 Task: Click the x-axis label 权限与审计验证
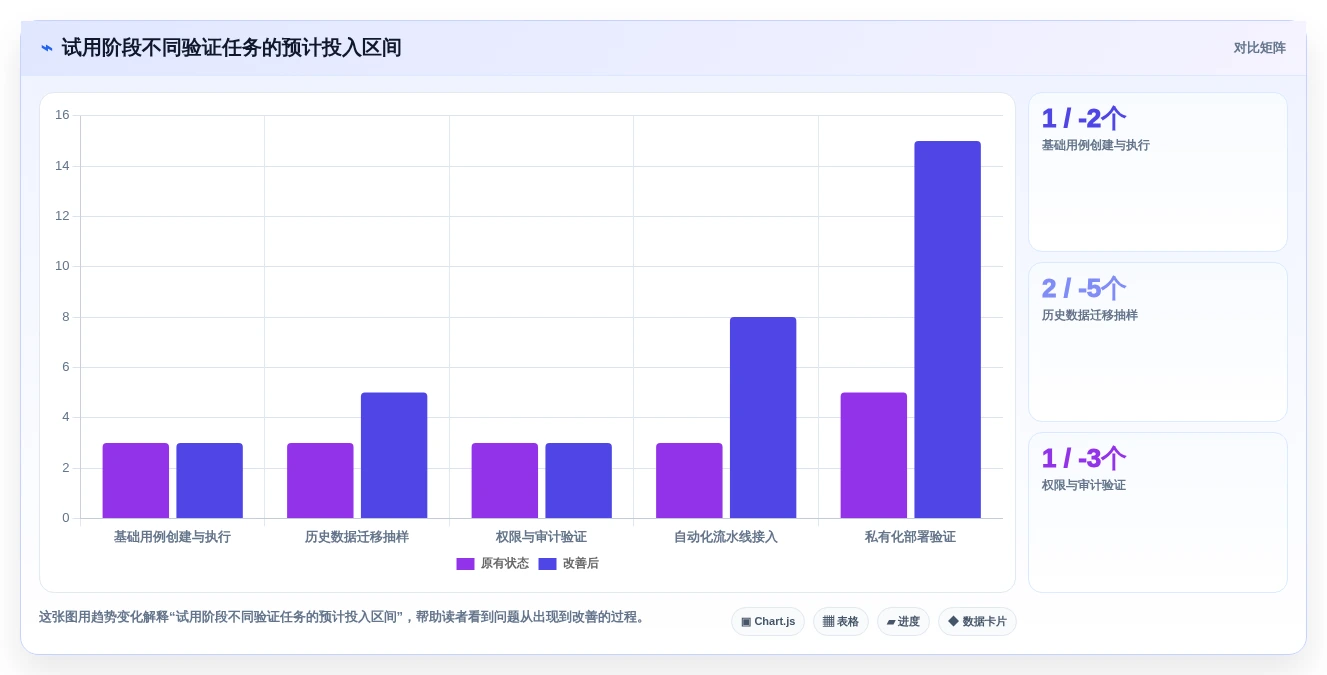[x=541, y=537]
